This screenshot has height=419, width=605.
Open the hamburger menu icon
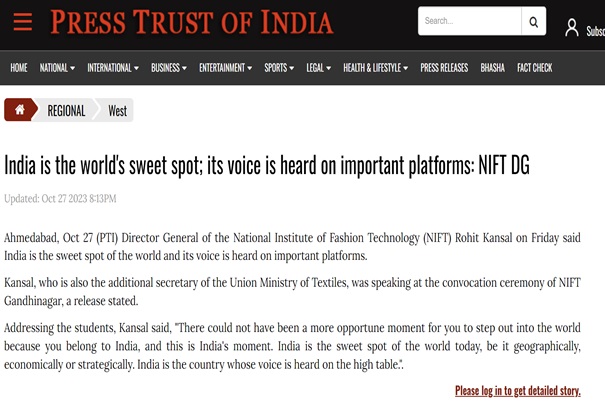[x=22, y=21]
